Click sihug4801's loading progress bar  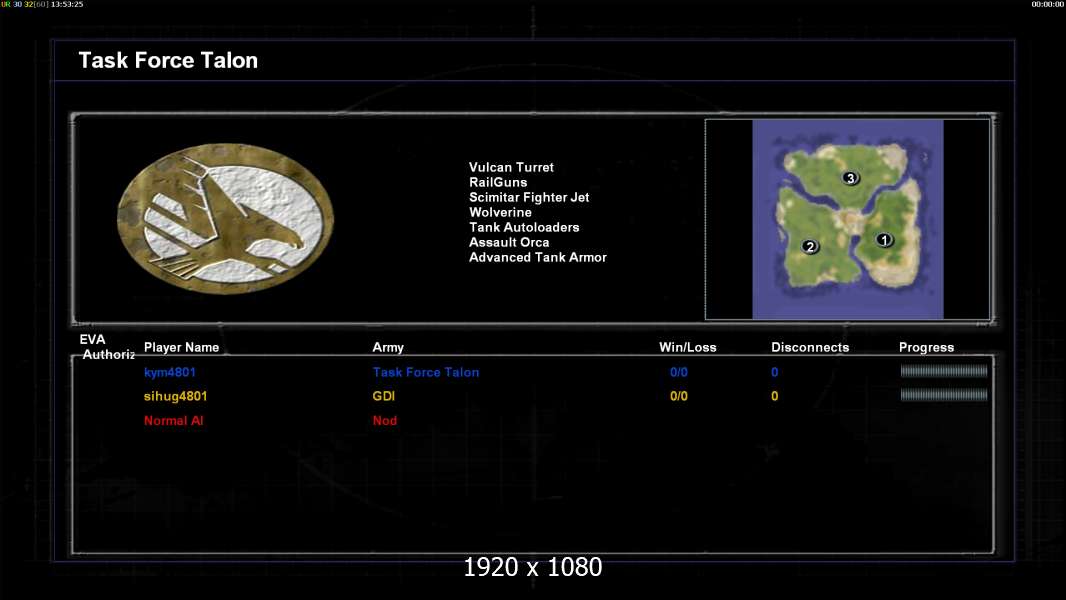click(x=944, y=395)
